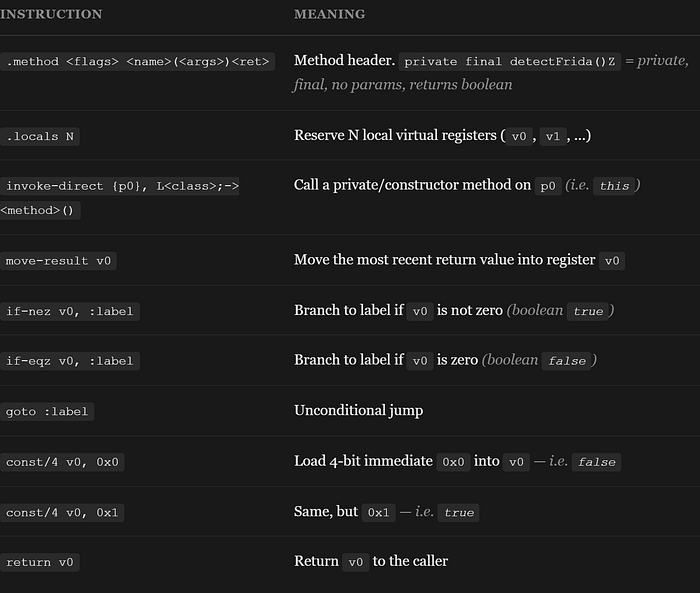Click the v1 register code badge

pyautogui.click(x=553, y=136)
